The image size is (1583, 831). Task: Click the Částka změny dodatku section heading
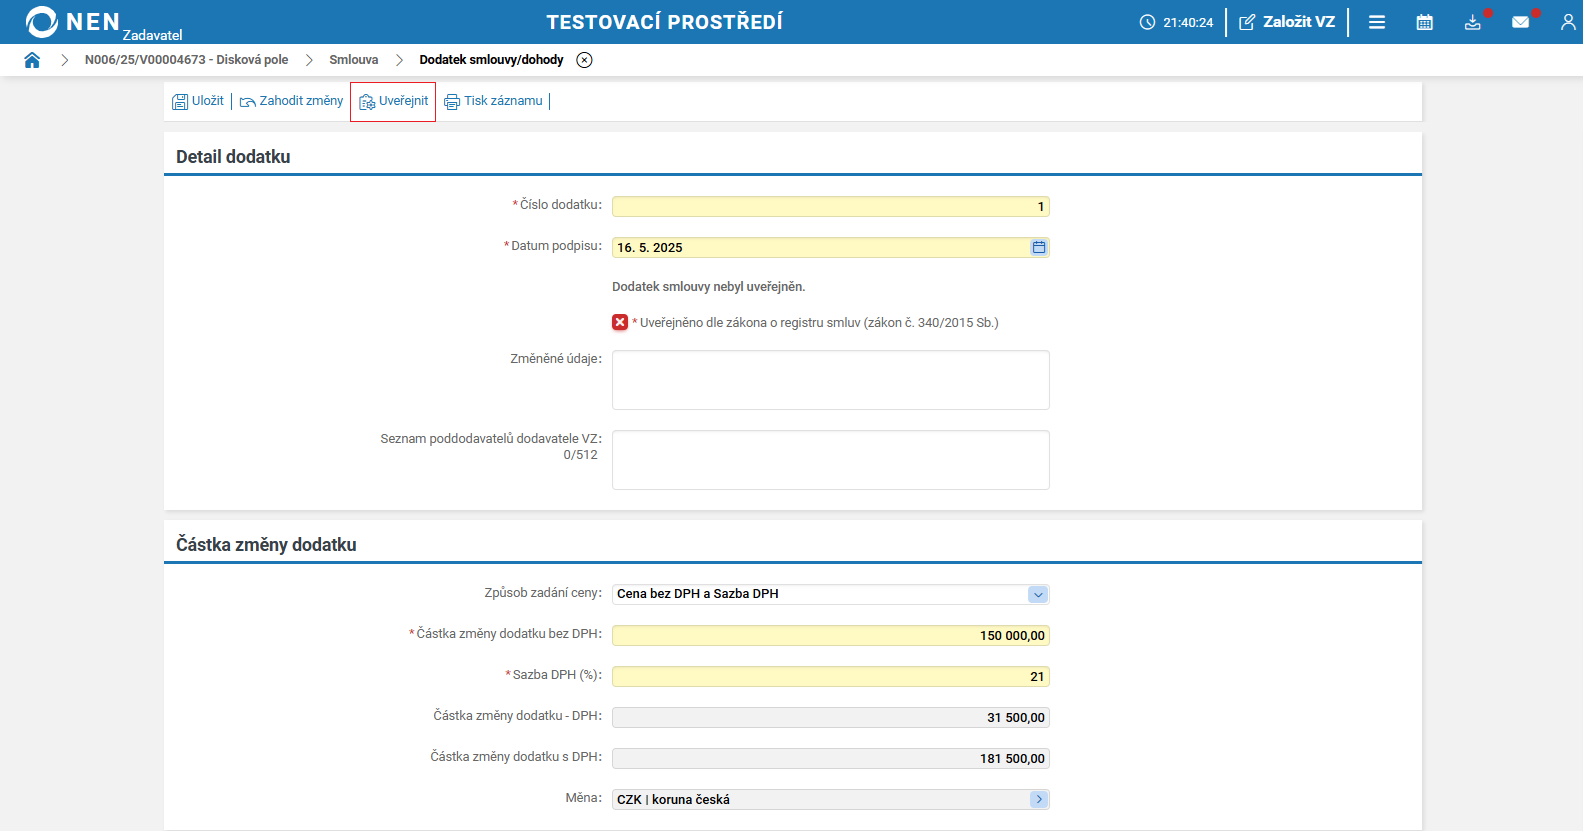266,545
